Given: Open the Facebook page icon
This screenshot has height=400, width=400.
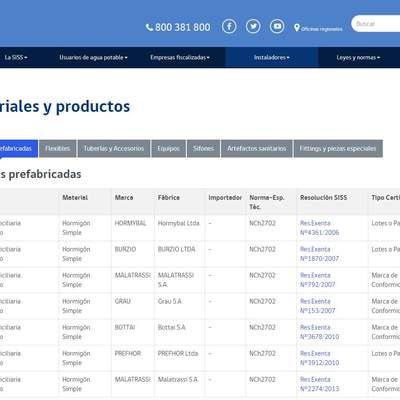Looking at the screenshot, I should 229,26.
